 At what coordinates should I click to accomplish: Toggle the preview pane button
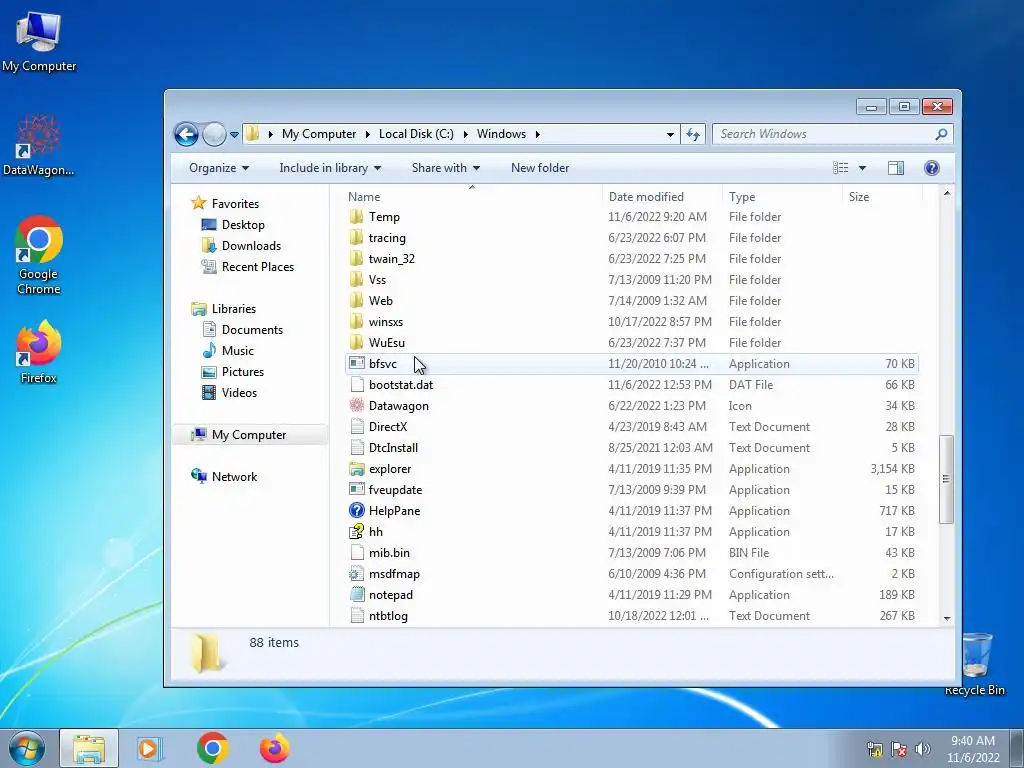[x=895, y=168]
